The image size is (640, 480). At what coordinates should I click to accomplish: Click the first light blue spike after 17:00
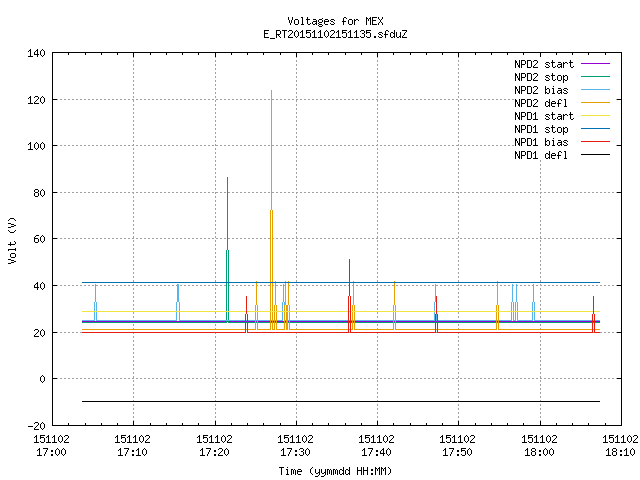[x=96, y=302]
